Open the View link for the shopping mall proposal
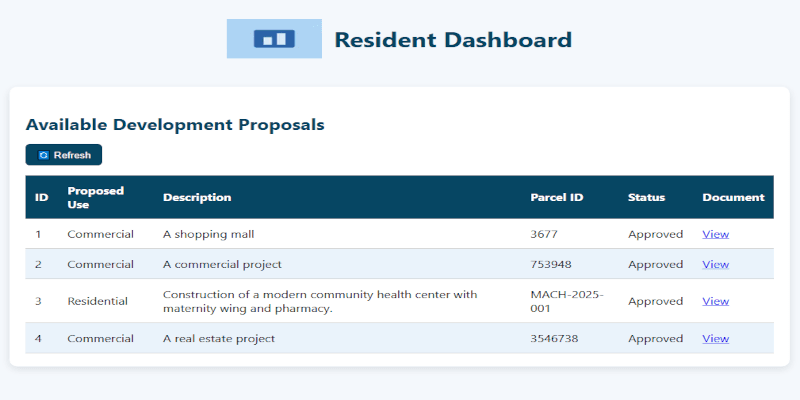Screen dimensions: 800x400 [x=715, y=234]
